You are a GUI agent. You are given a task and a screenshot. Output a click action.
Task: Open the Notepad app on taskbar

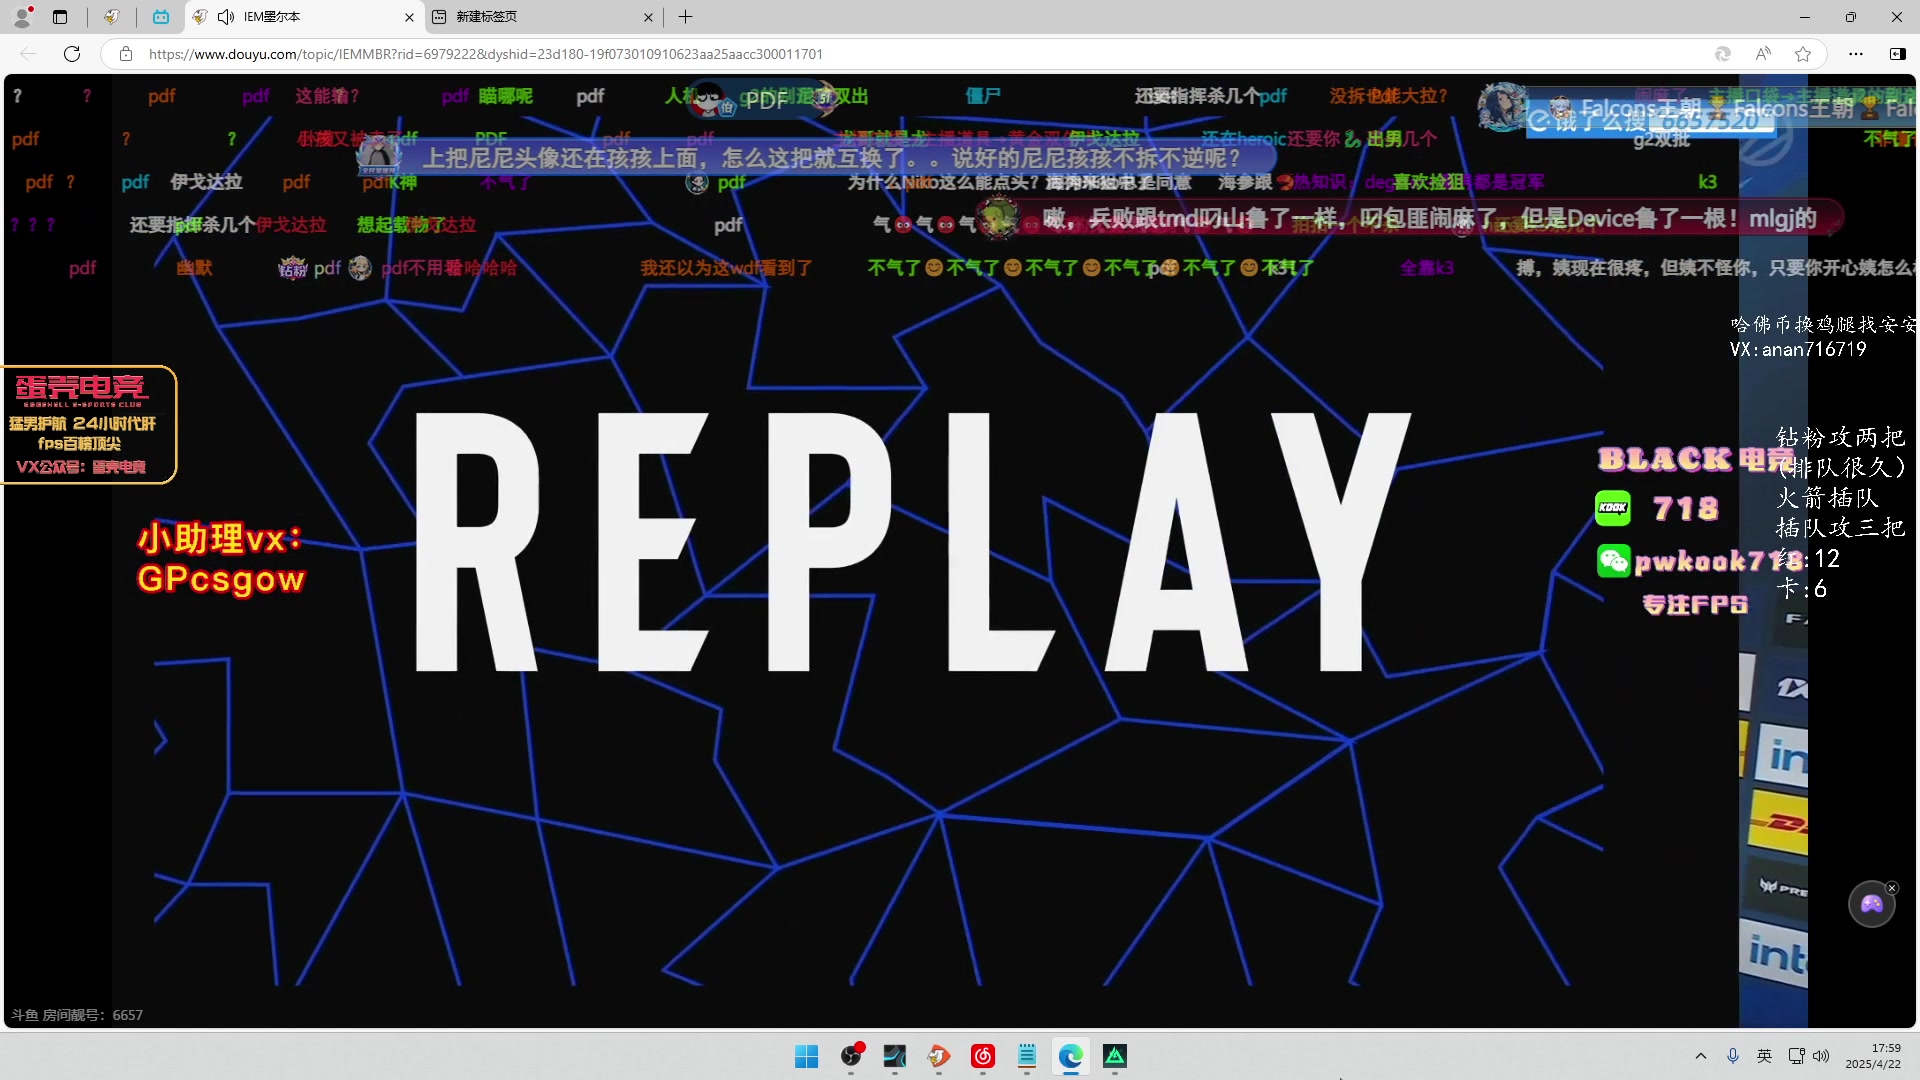tap(1027, 1056)
